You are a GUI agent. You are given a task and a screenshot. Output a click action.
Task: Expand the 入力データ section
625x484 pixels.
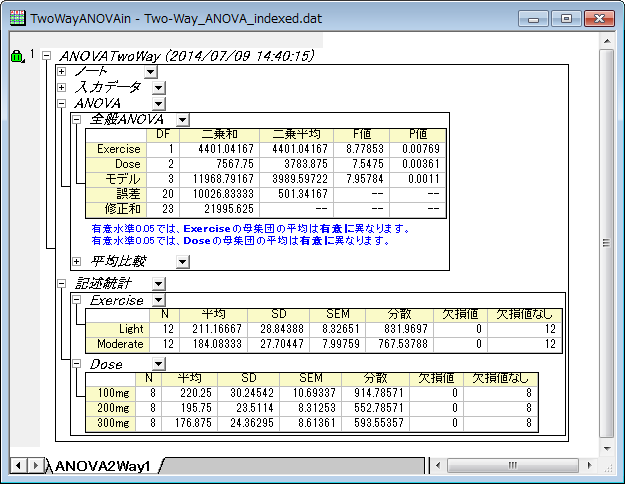click(61, 87)
